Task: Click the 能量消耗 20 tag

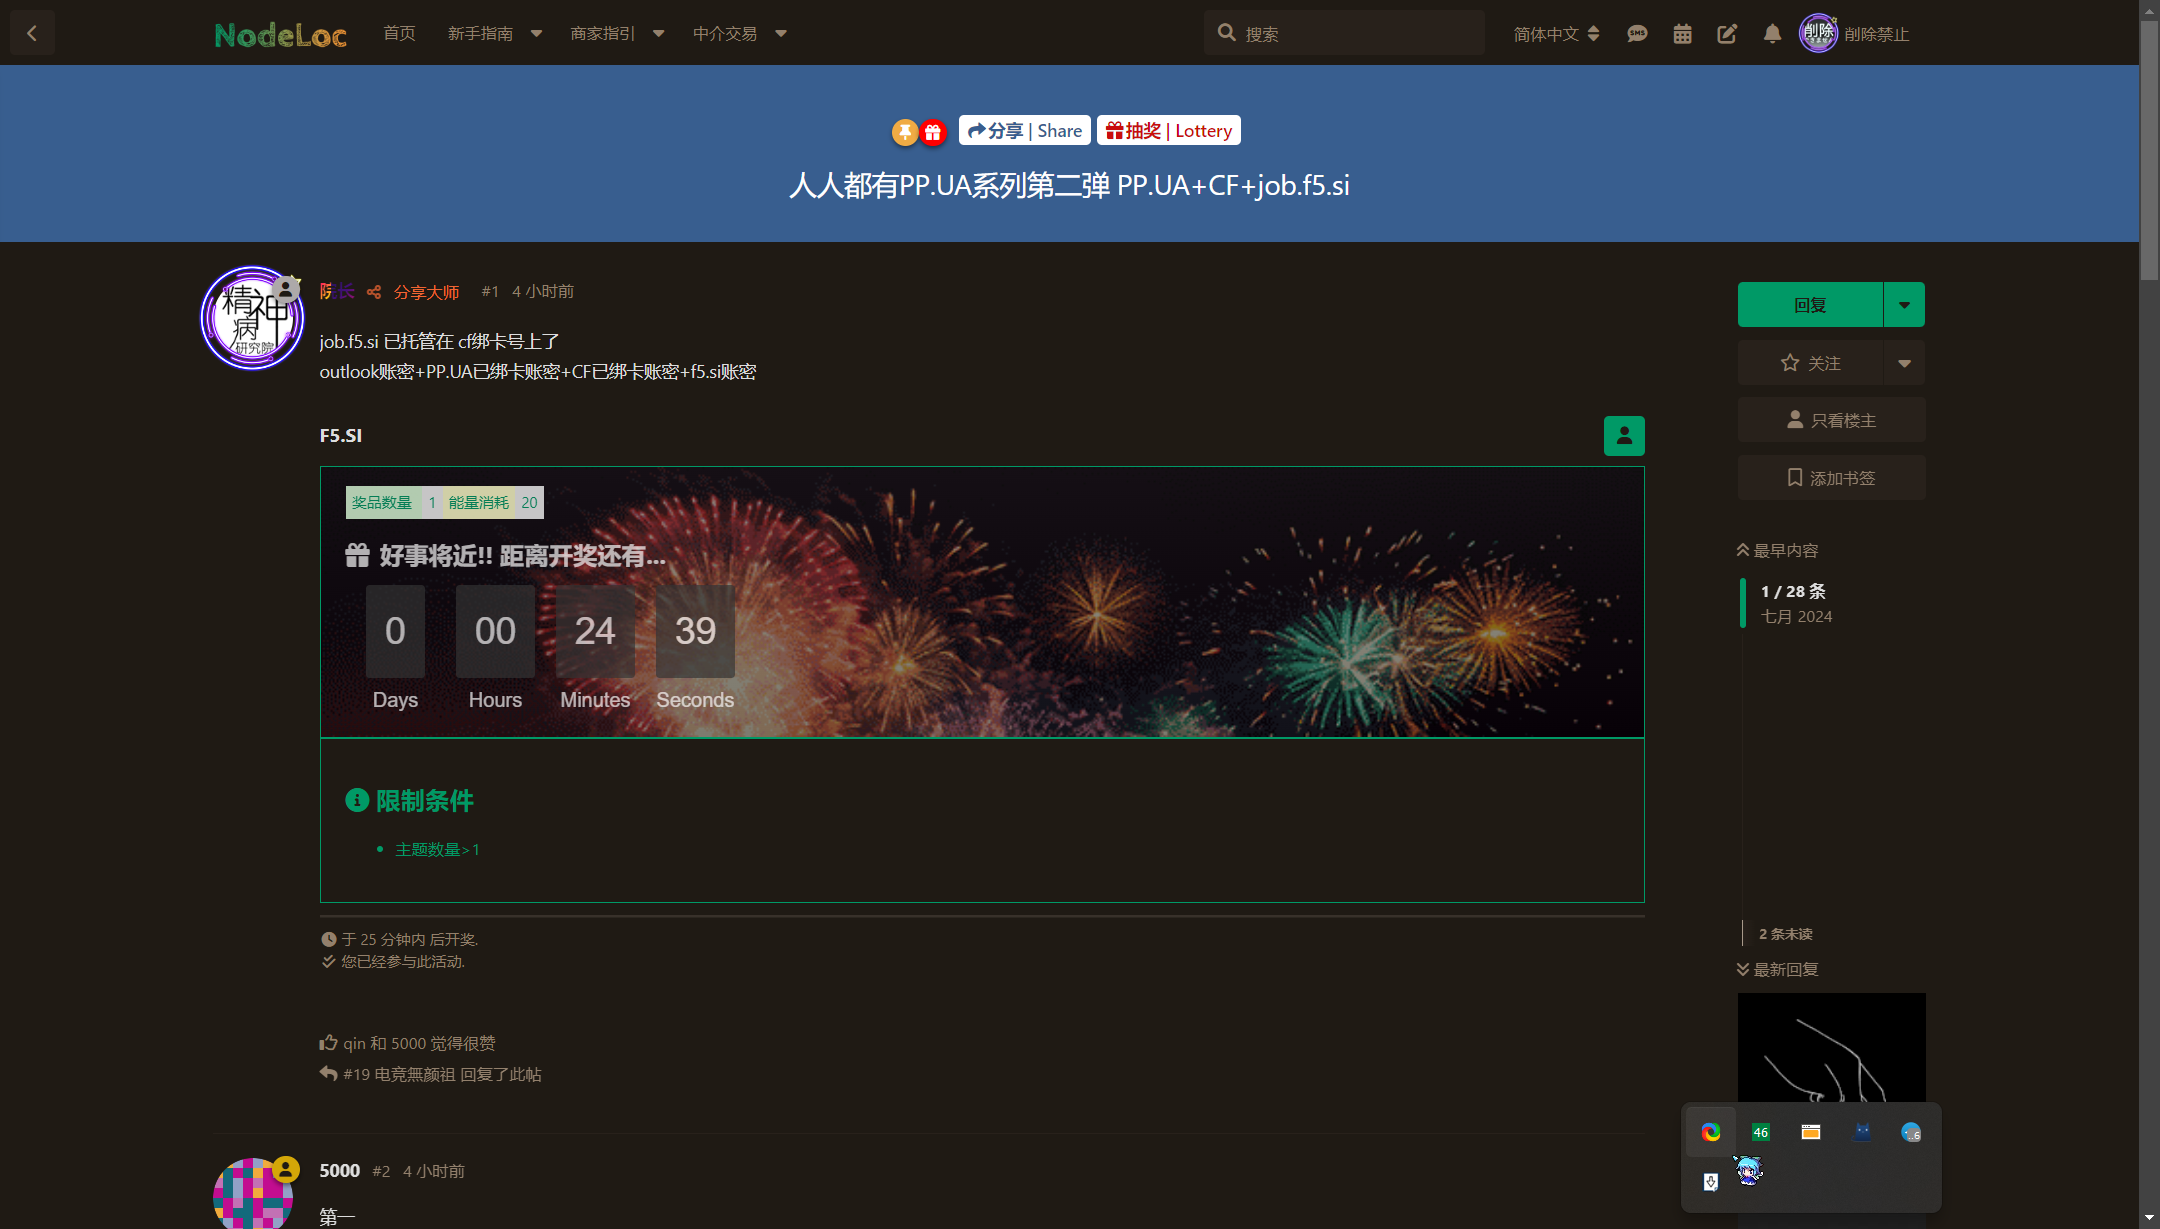Action: [x=493, y=502]
